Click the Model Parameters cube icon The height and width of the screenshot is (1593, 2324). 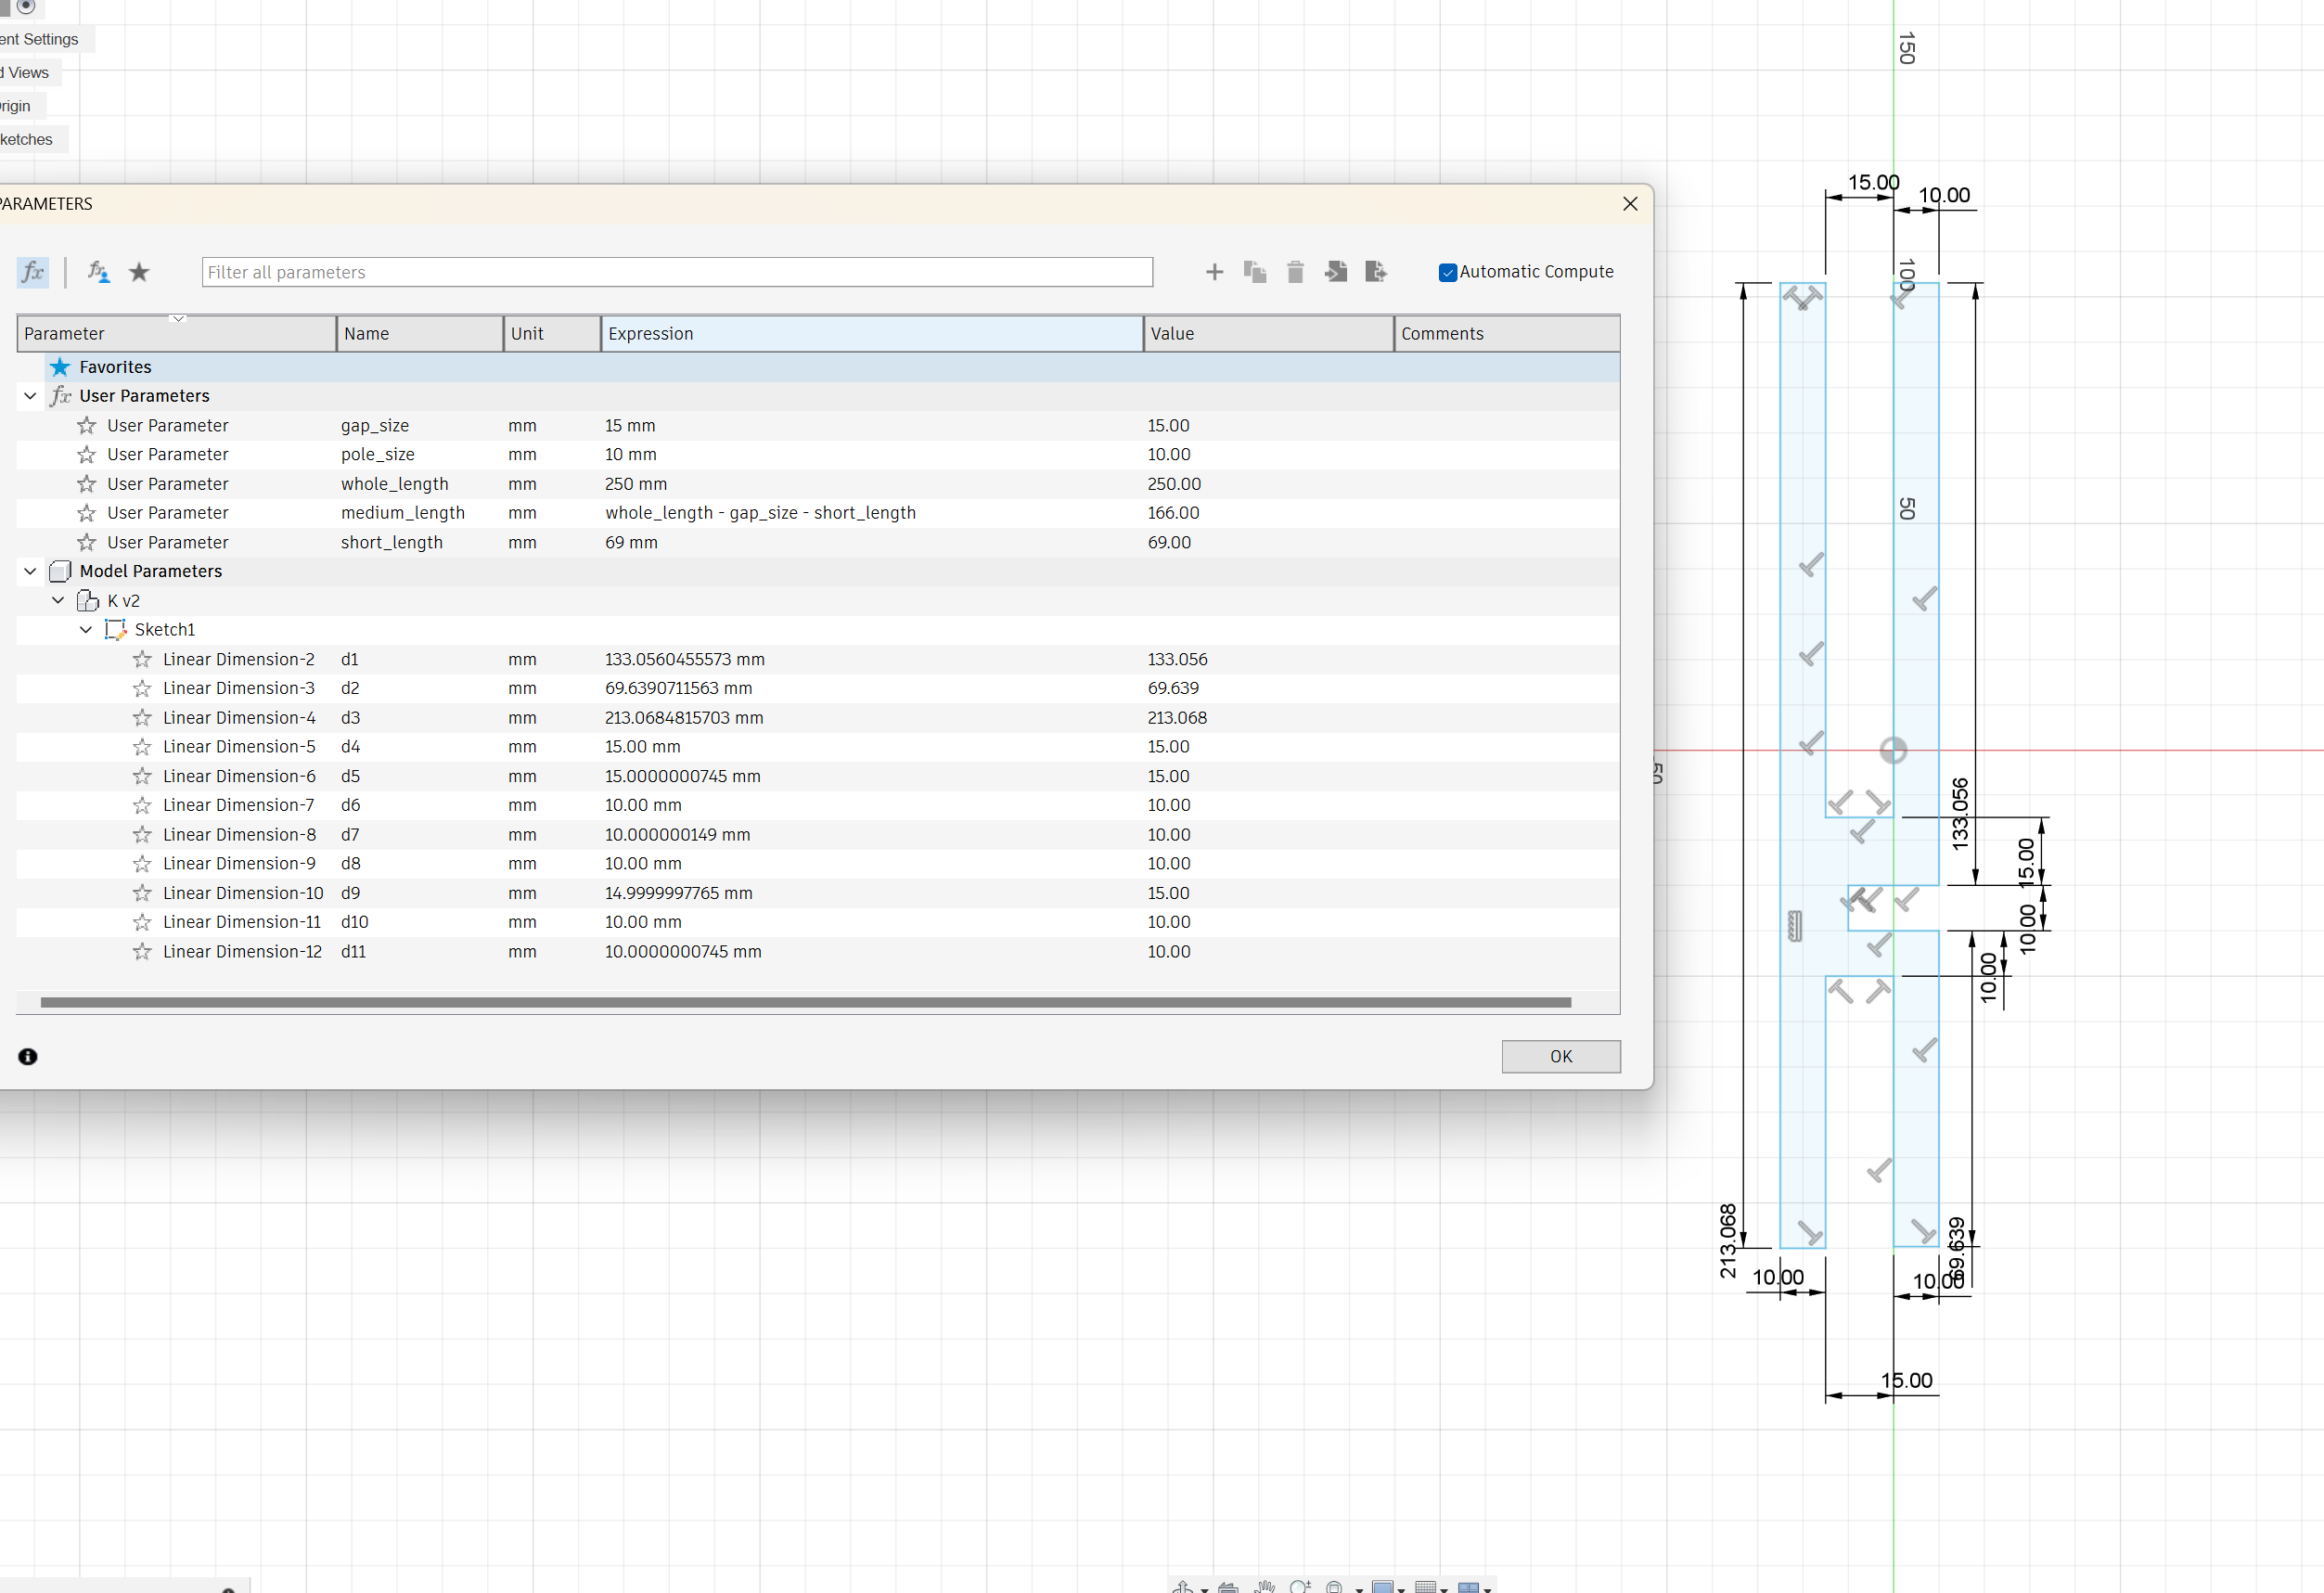(x=60, y=571)
